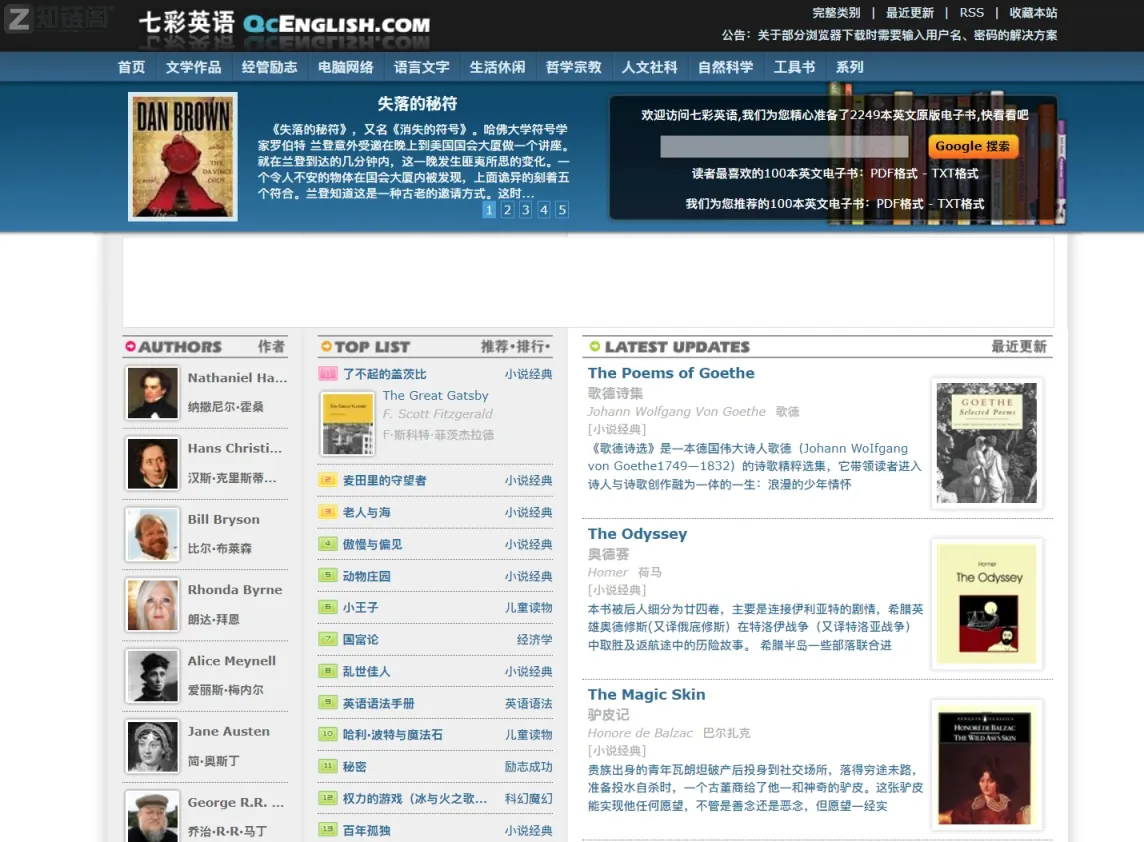
Task: Click The Great Gatsby cover thumbnail
Action: (348, 423)
